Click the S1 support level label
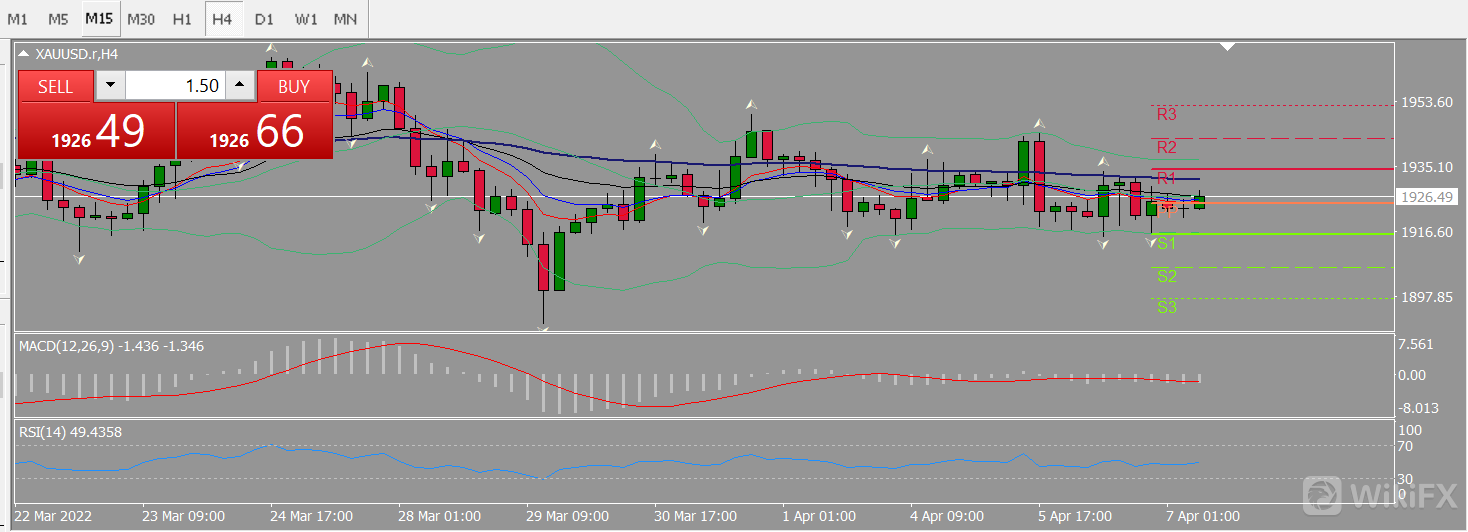The height and width of the screenshot is (532, 1468). [1166, 243]
